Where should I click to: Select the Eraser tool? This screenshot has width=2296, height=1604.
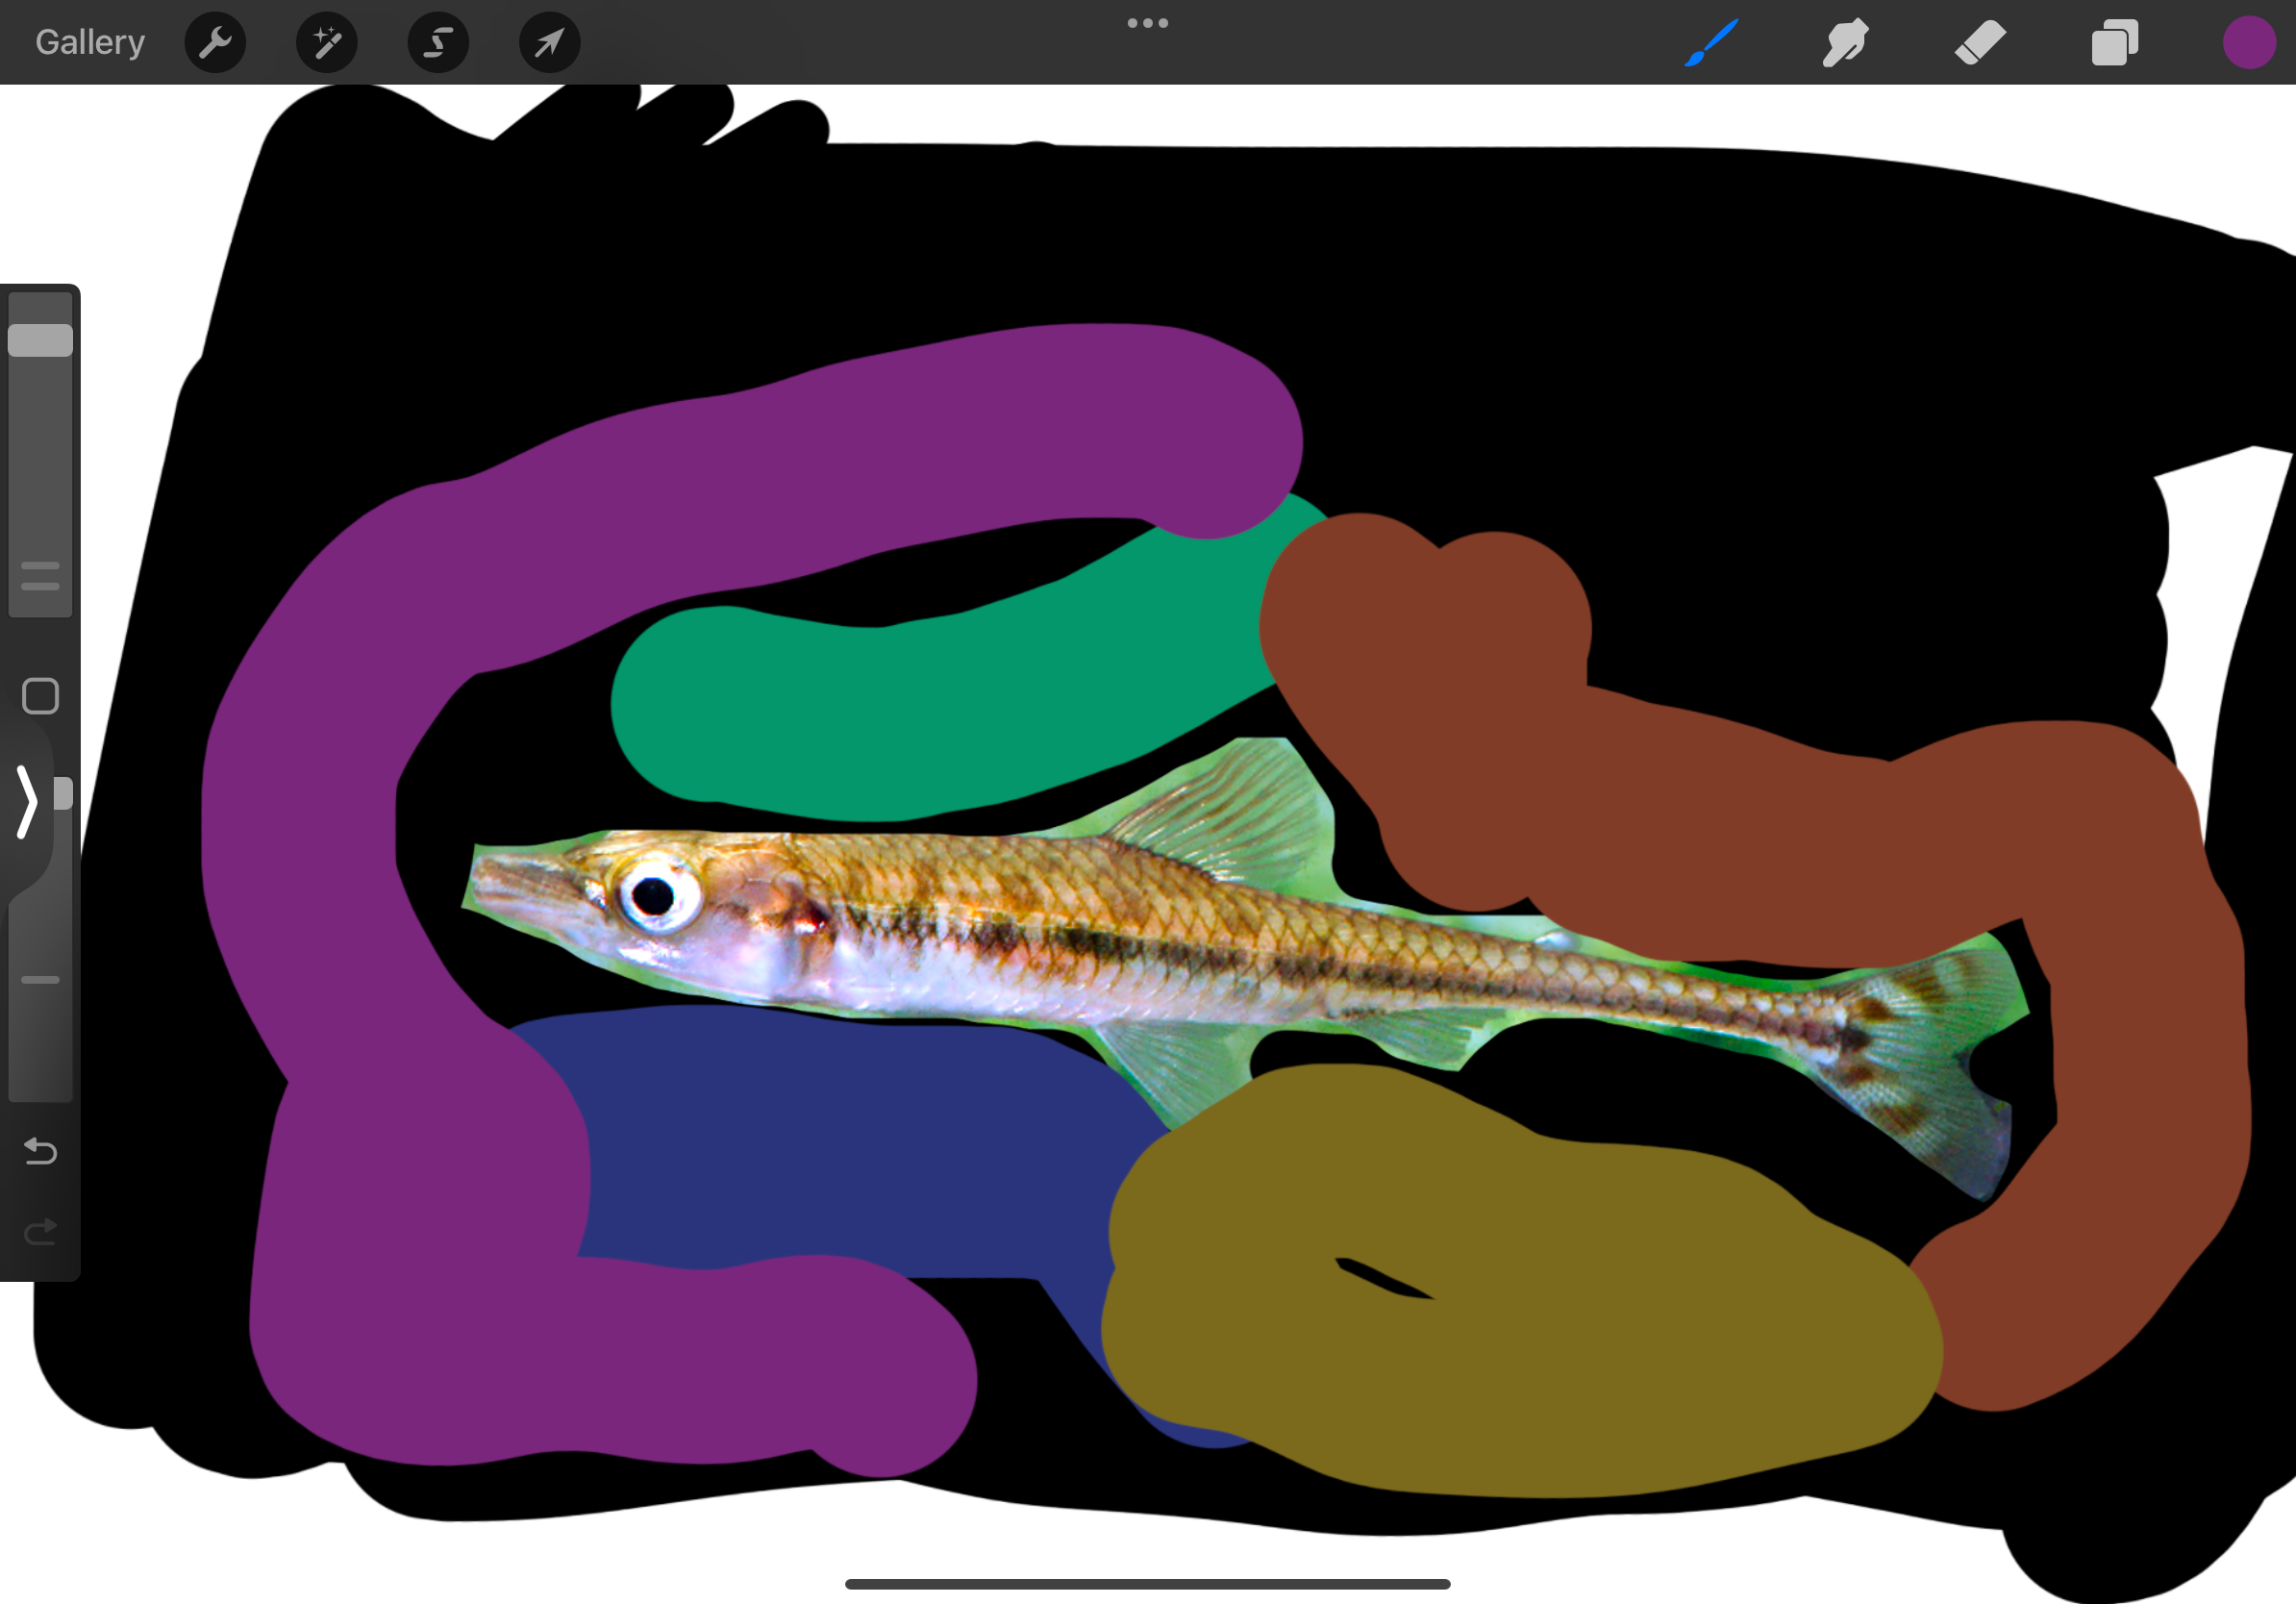click(1980, 43)
